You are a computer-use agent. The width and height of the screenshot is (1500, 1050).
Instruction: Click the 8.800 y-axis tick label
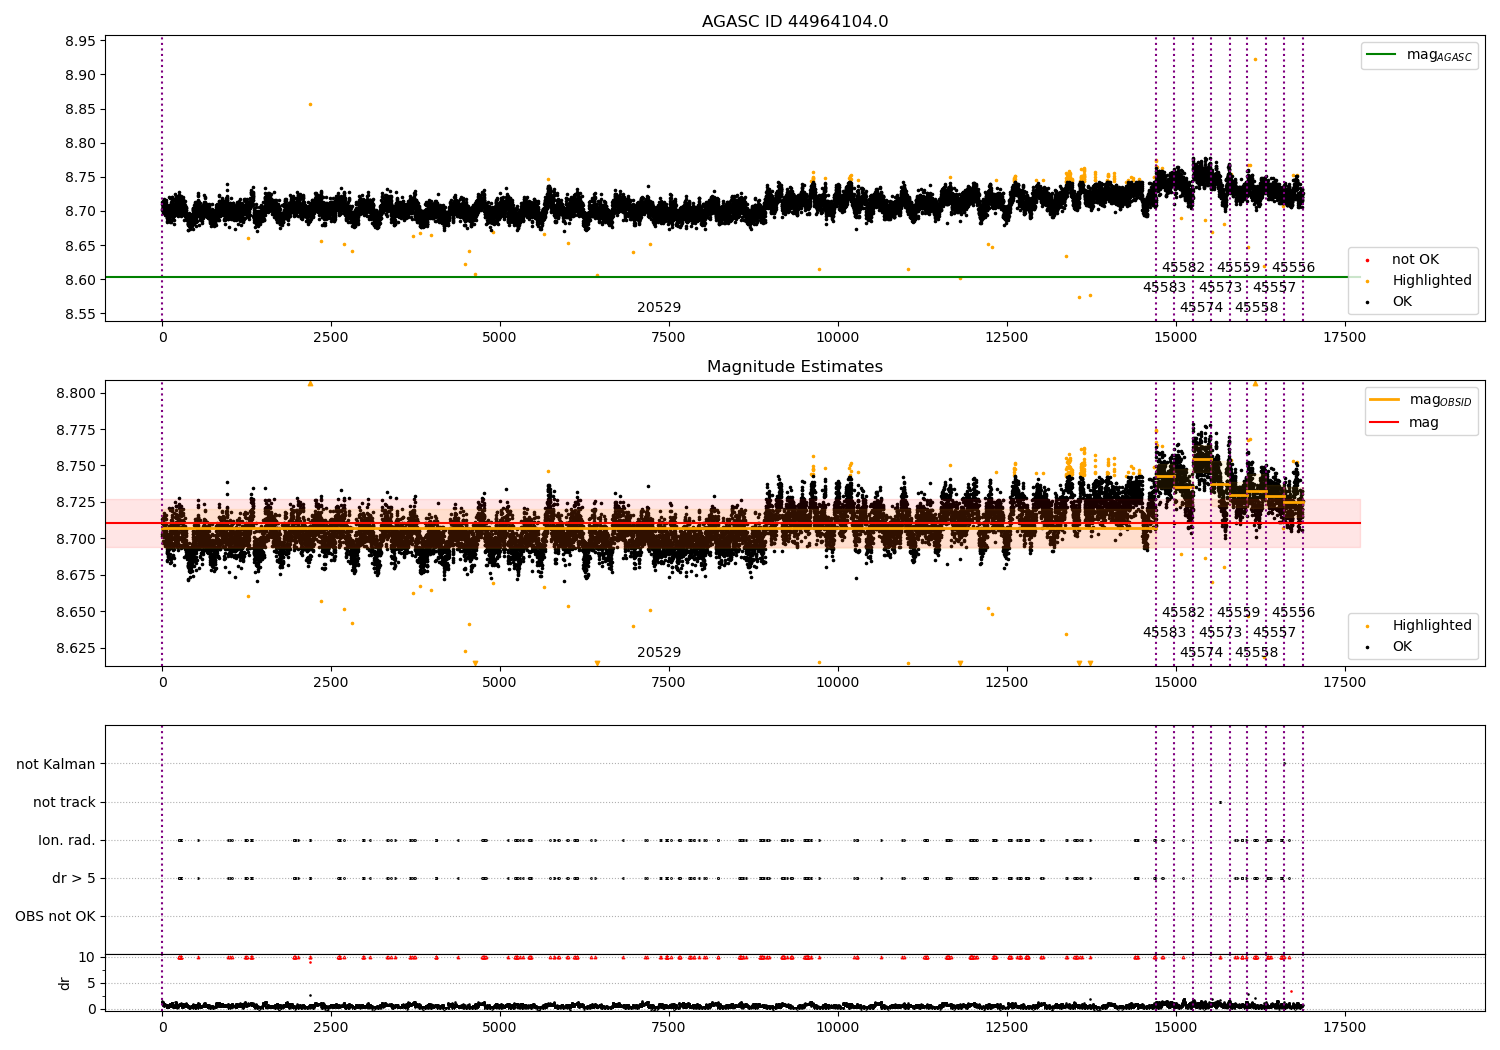click(x=76, y=394)
